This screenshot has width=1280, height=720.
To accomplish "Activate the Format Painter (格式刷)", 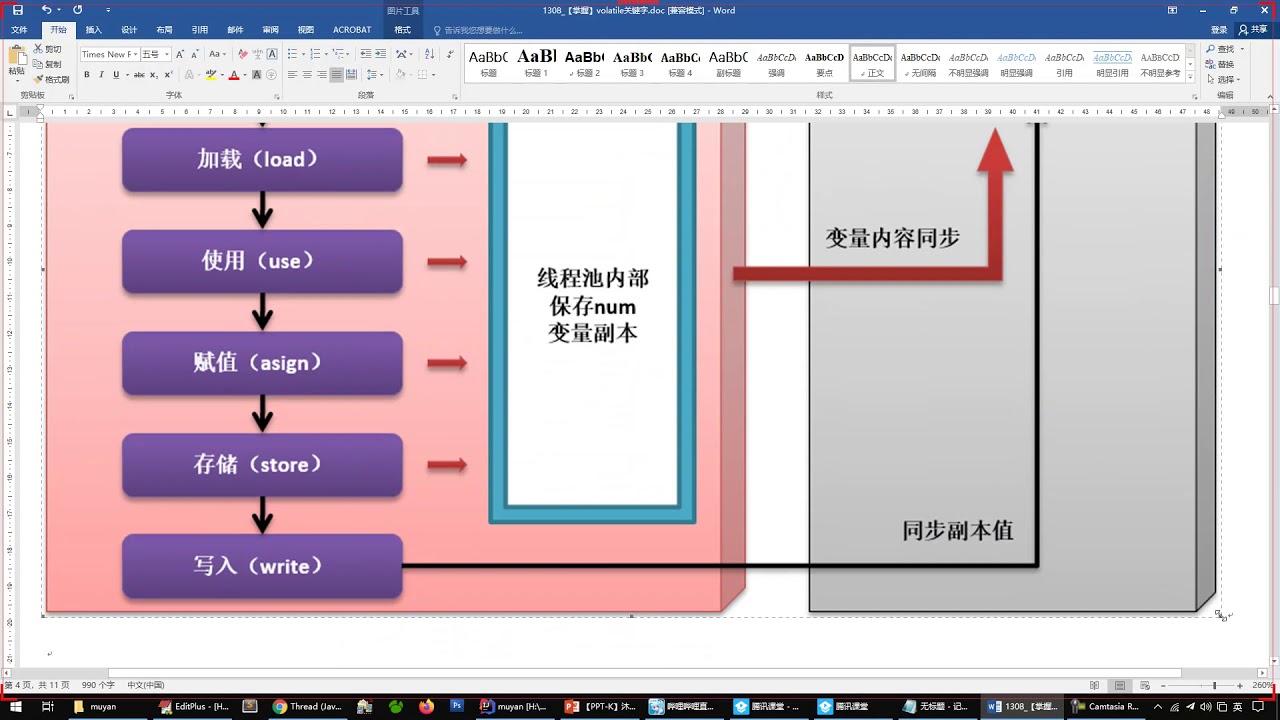I will (51, 79).
